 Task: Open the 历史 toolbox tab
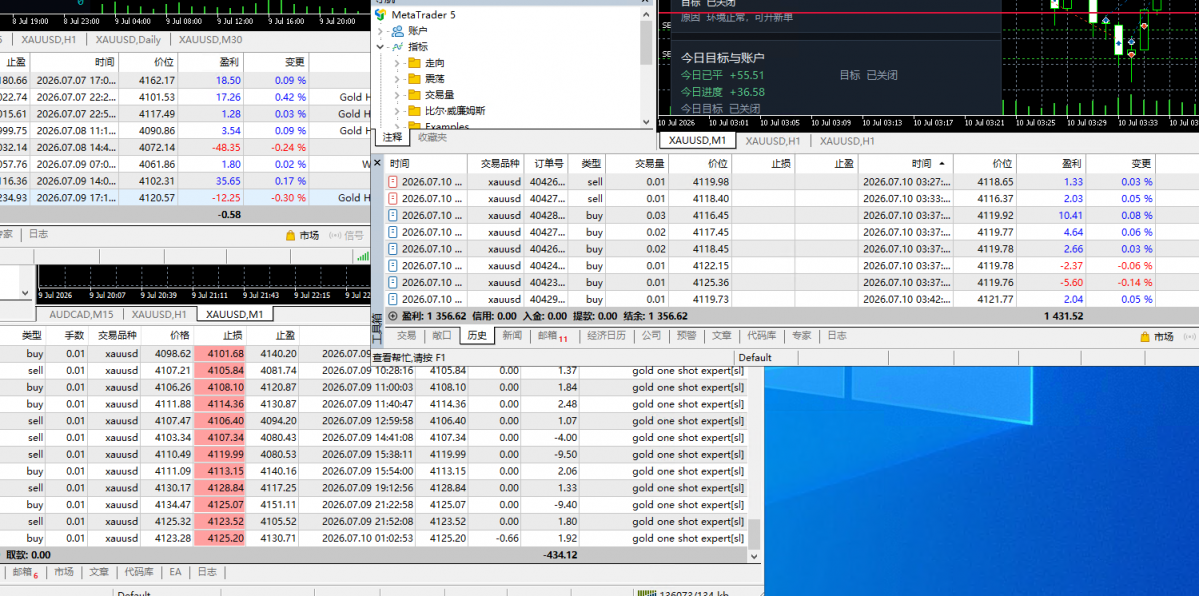(x=477, y=336)
